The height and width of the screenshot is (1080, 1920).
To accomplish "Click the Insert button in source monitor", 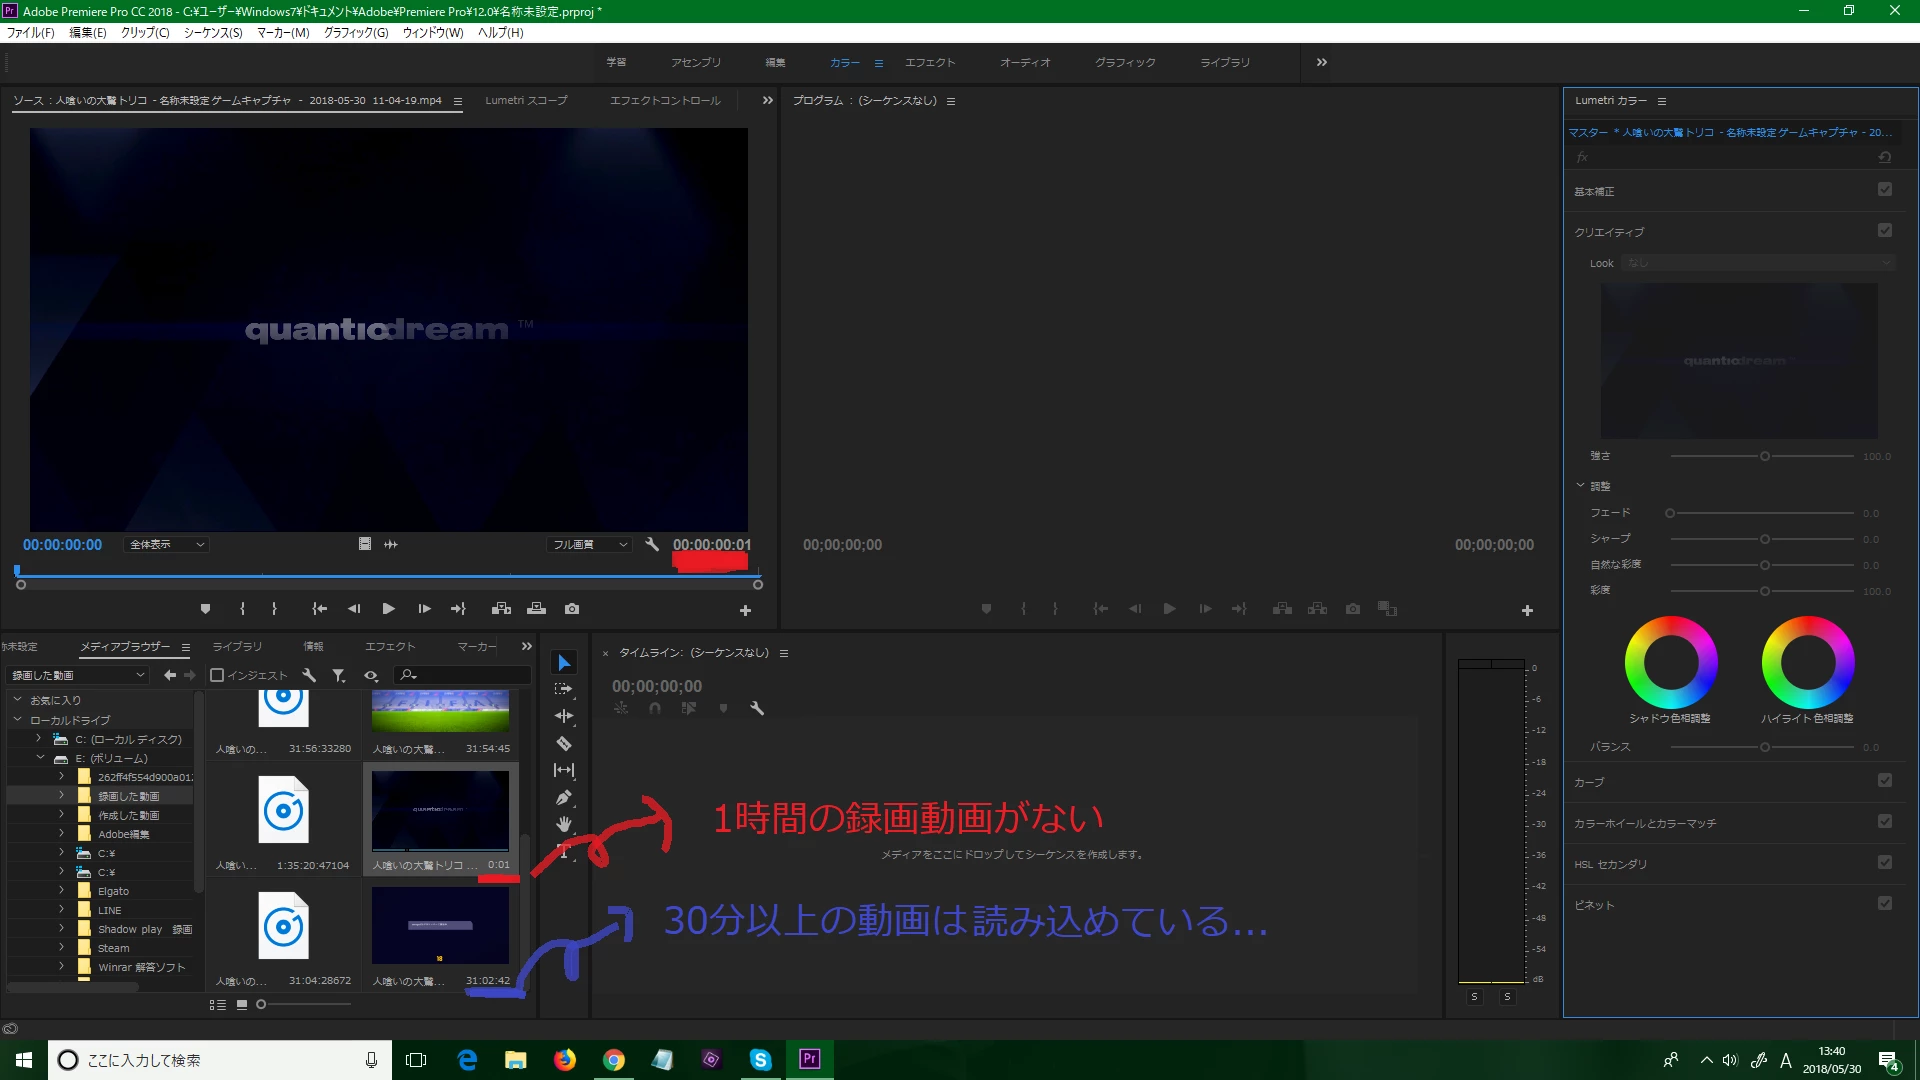I will (x=502, y=609).
